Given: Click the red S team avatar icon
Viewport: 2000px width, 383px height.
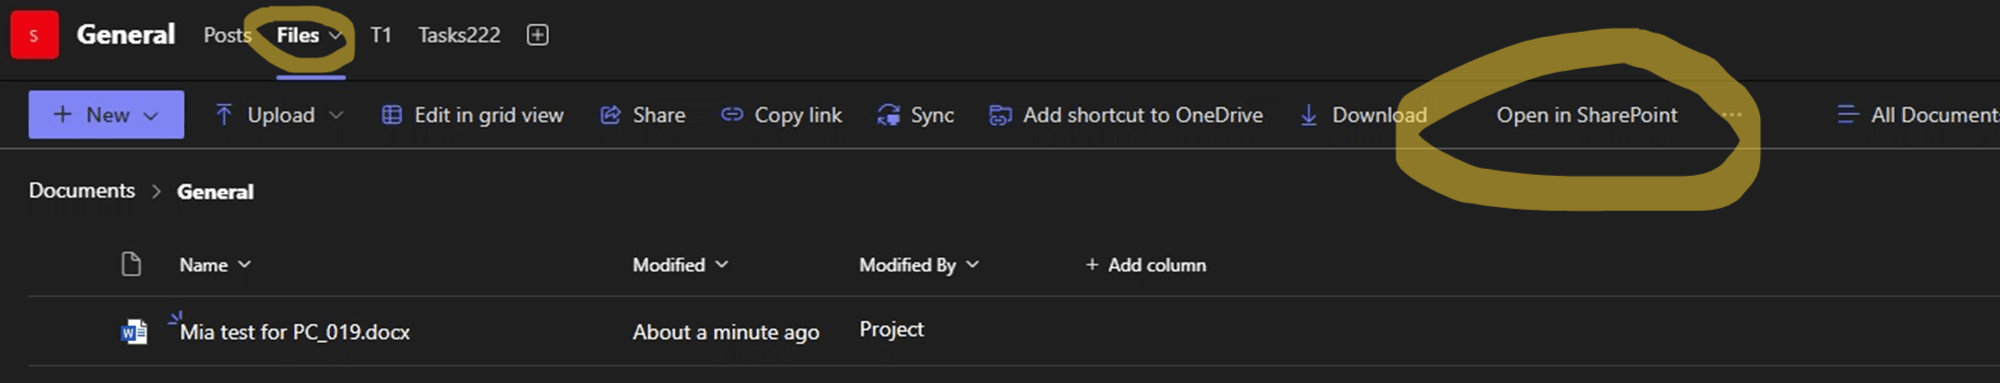Looking at the screenshot, I should point(34,35).
